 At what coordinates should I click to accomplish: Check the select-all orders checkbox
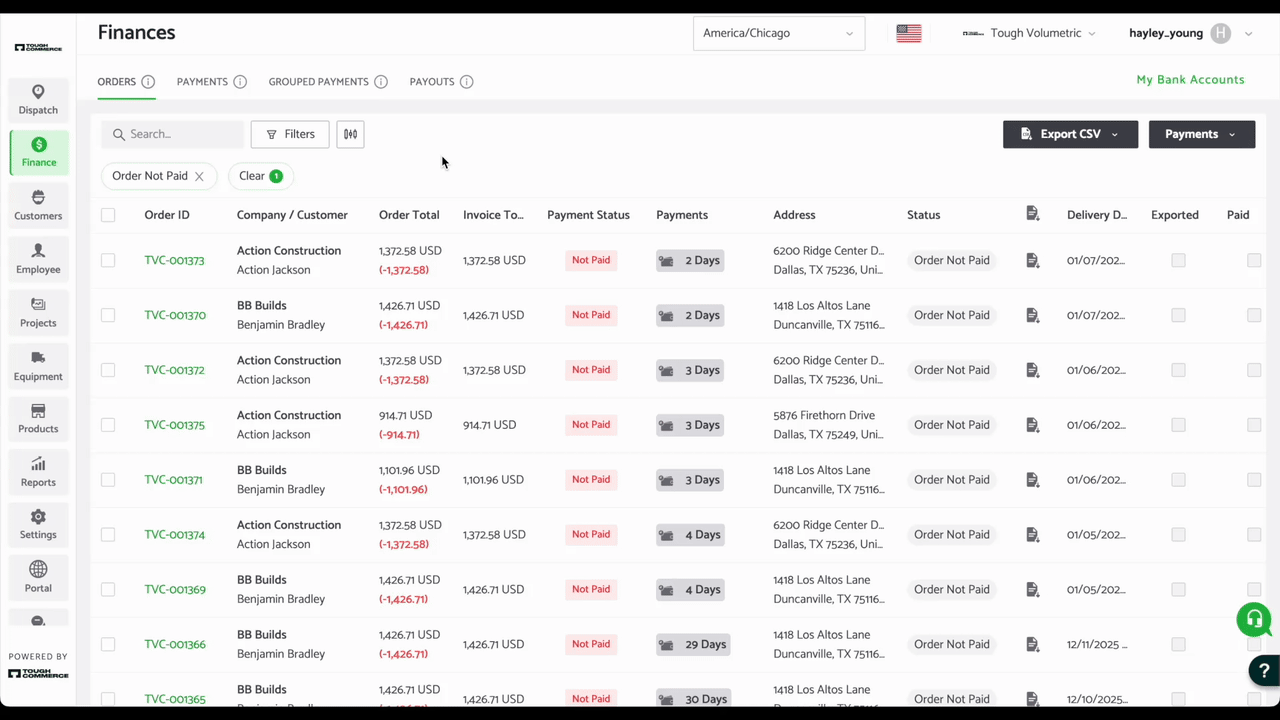pyautogui.click(x=107, y=214)
